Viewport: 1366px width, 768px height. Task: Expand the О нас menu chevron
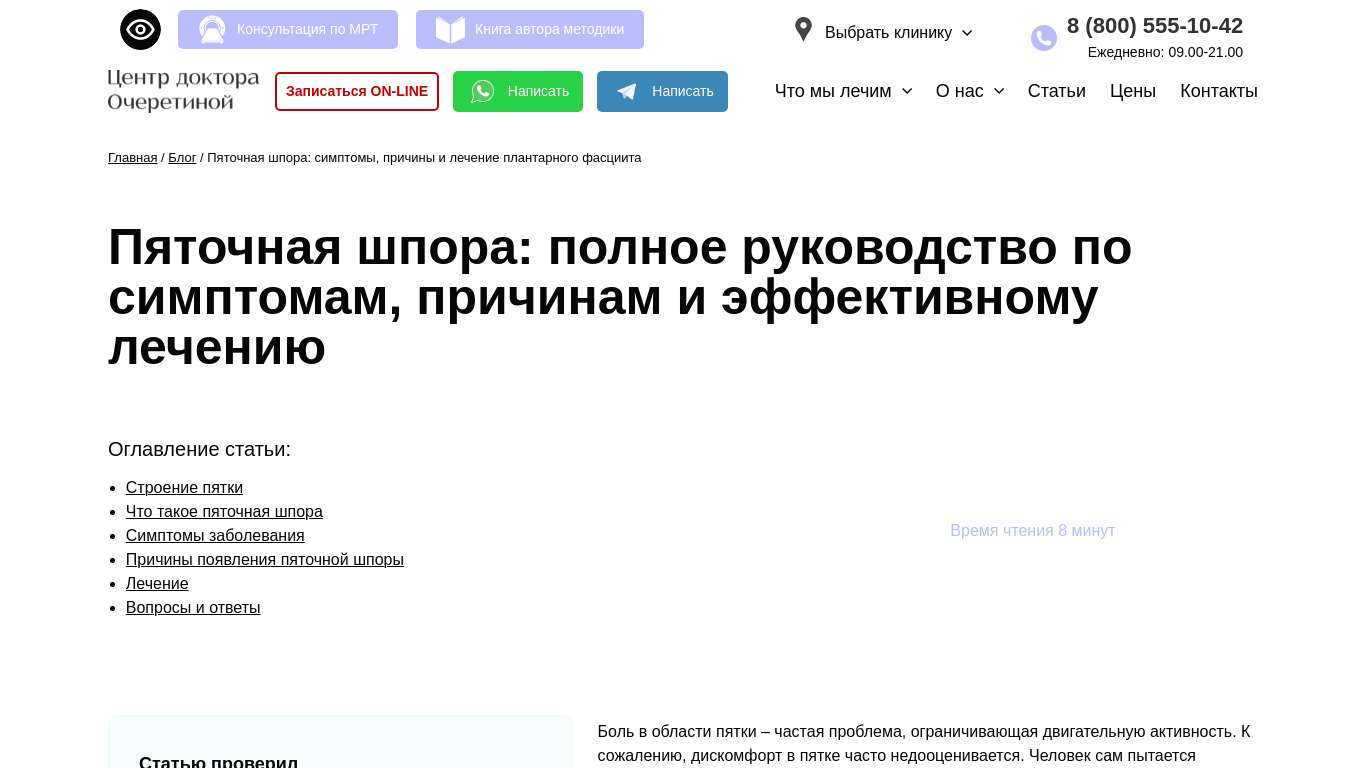click(998, 91)
